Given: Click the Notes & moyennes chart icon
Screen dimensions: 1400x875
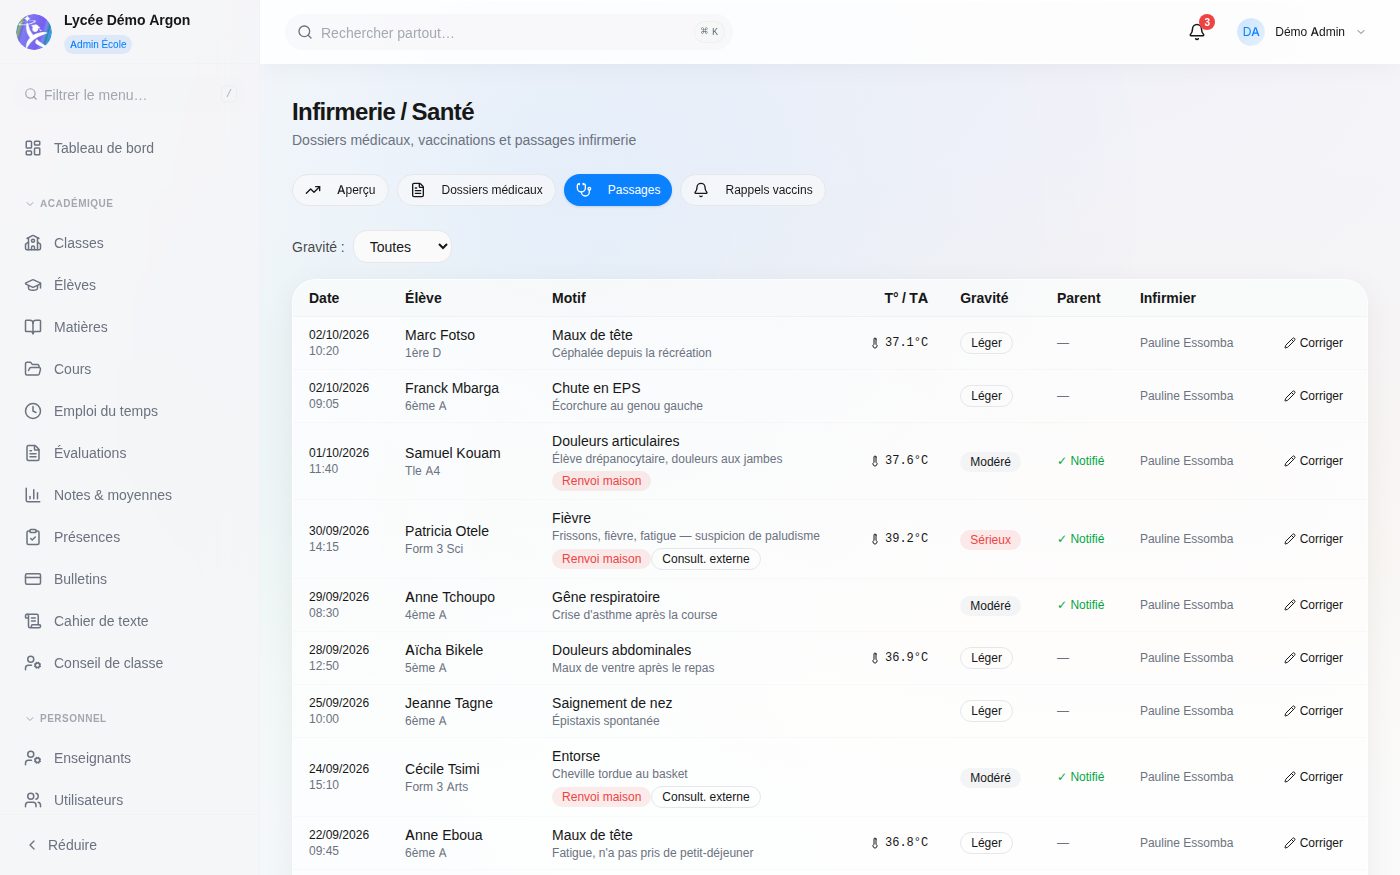Looking at the screenshot, I should [33, 495].
